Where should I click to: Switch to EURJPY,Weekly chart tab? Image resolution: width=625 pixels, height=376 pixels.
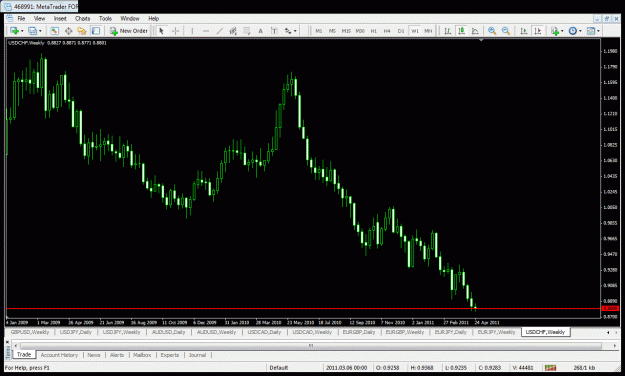click(x=496, y=332)
